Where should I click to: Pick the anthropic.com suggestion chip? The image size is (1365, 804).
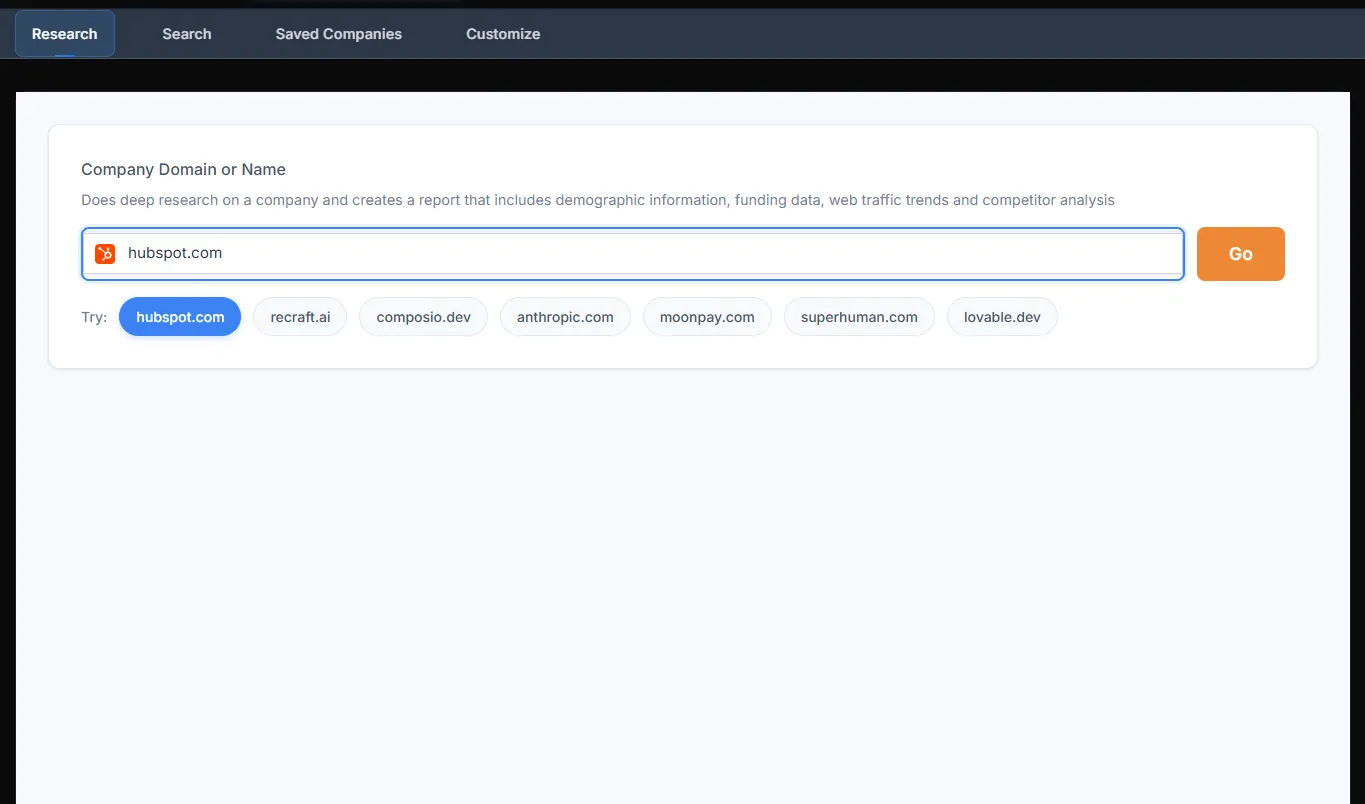(x=565, y=317)
